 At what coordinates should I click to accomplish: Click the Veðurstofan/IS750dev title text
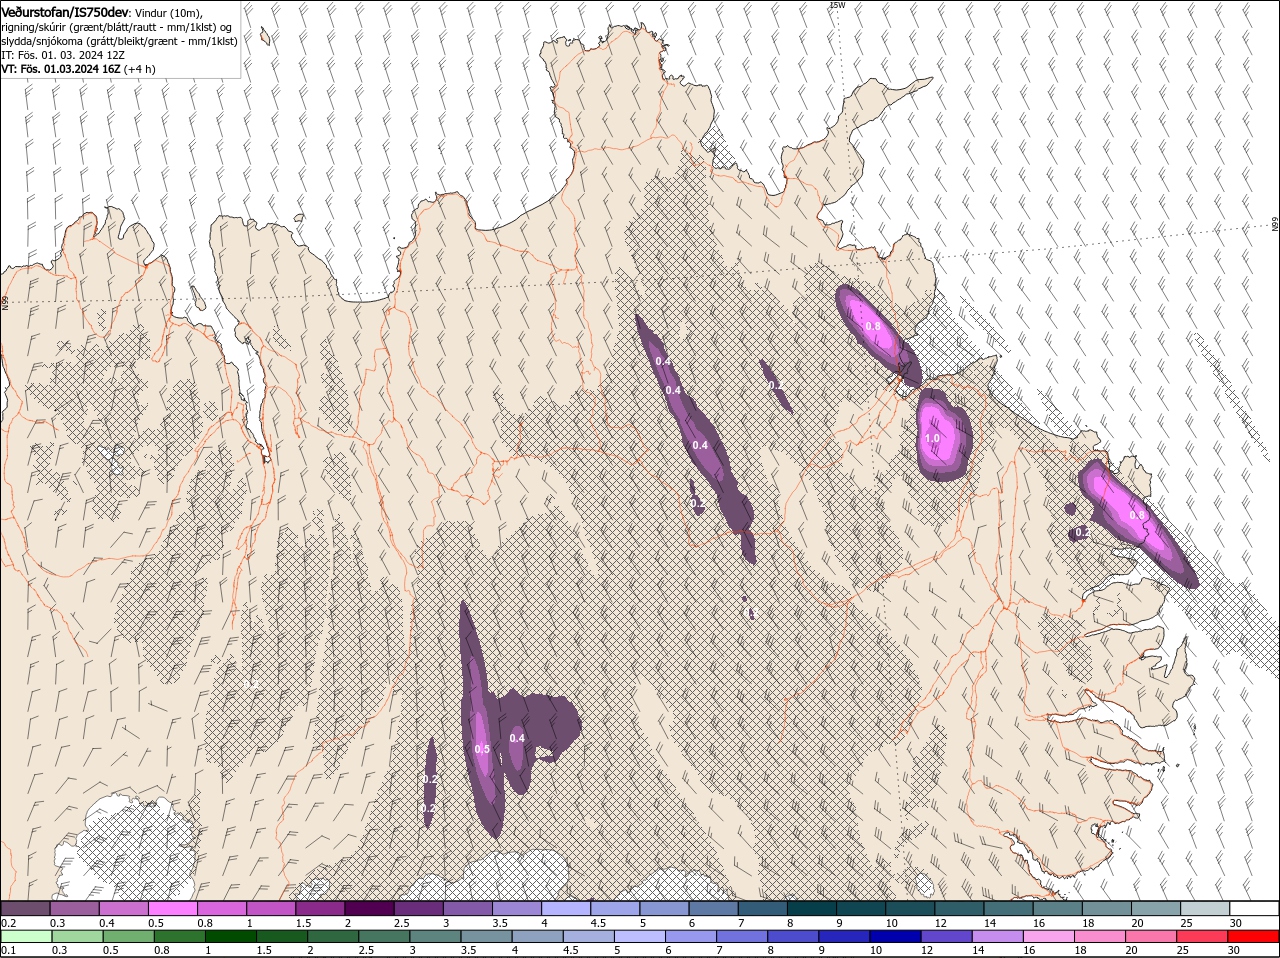65,12
